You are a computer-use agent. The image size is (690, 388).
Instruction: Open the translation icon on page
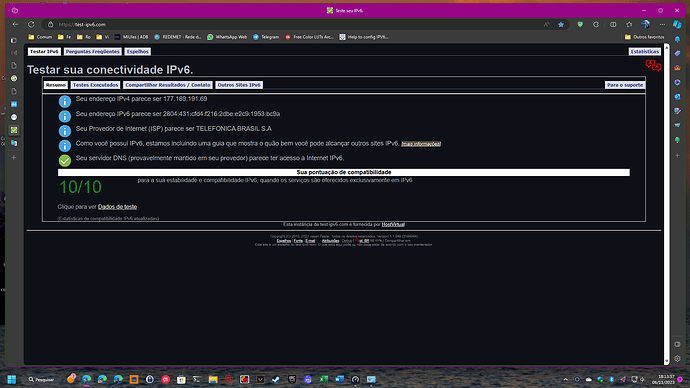(x=653, y=66)
